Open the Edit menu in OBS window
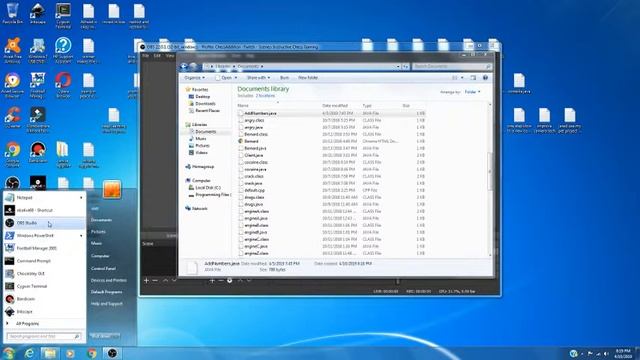 157,56
